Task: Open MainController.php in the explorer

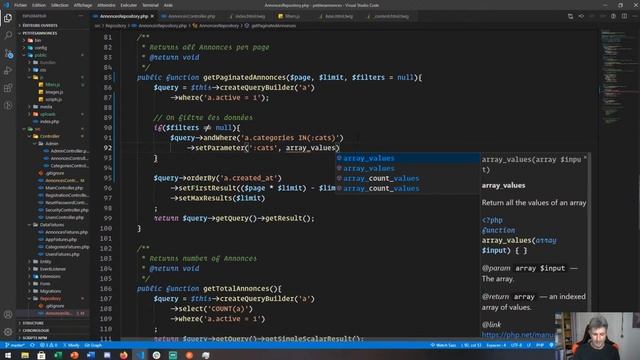Action: pyautogui.click(x=64, y=188)
